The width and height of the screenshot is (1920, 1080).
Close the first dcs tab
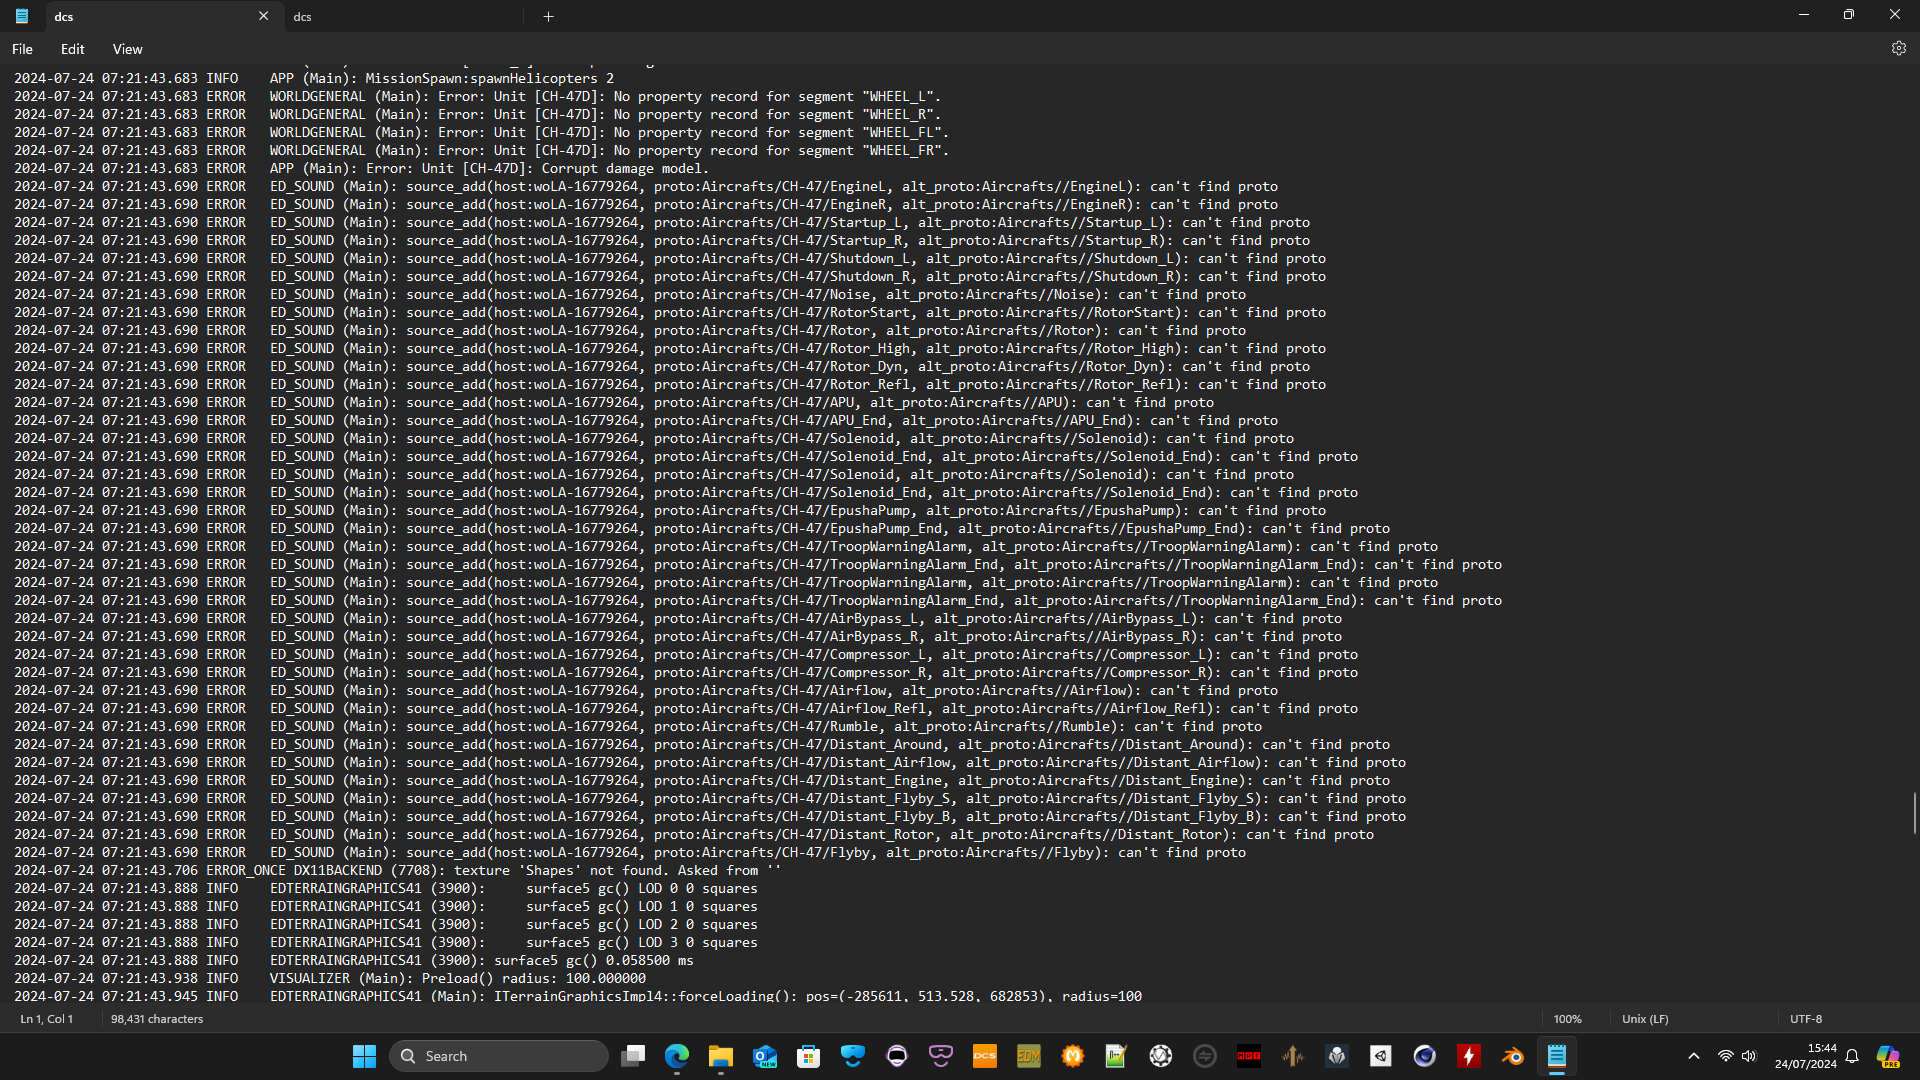tap(263, 16)
